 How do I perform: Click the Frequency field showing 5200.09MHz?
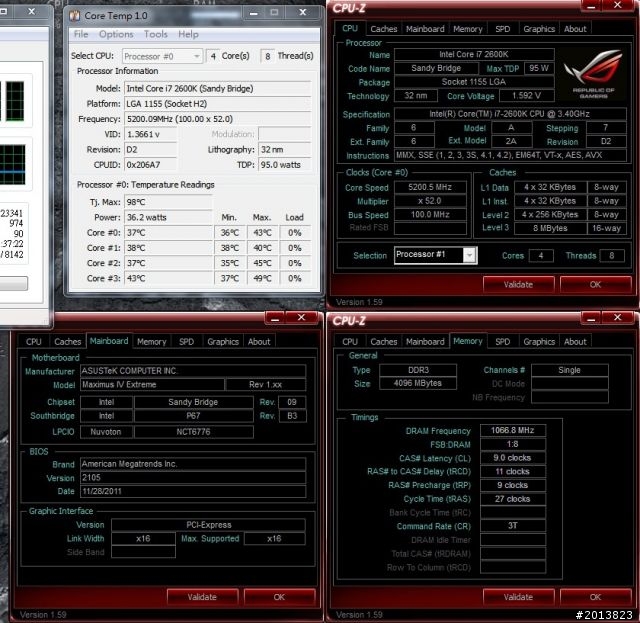point(218,119)
